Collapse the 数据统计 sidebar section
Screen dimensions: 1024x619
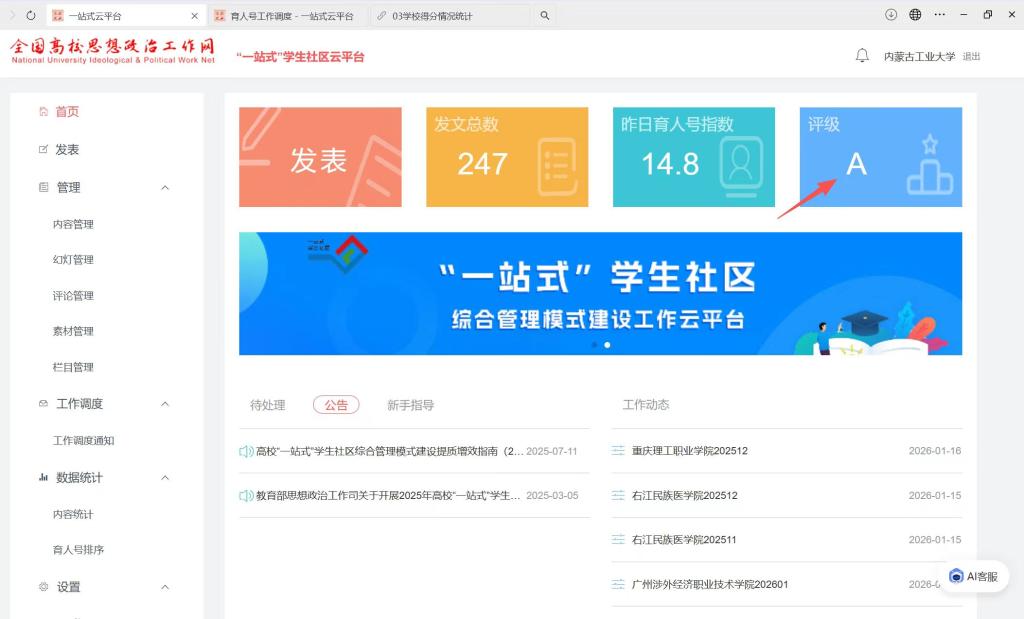coord(165,478)
